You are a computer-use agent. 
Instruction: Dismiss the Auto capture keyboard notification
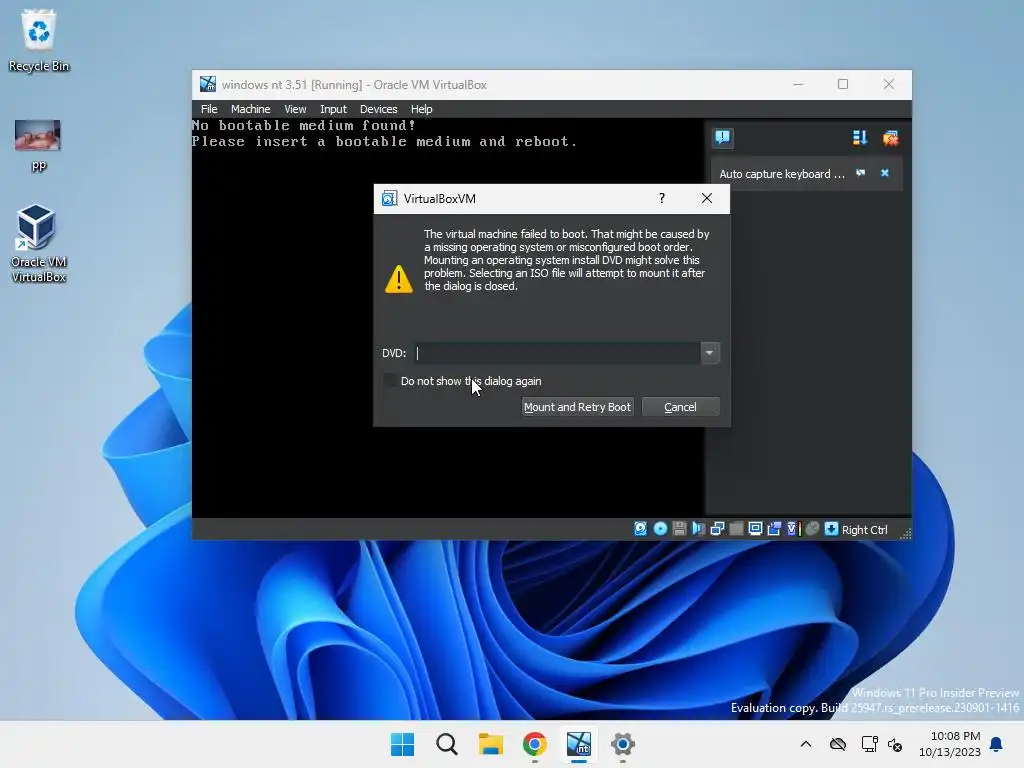pyautogui.click(x=884, y=173)
